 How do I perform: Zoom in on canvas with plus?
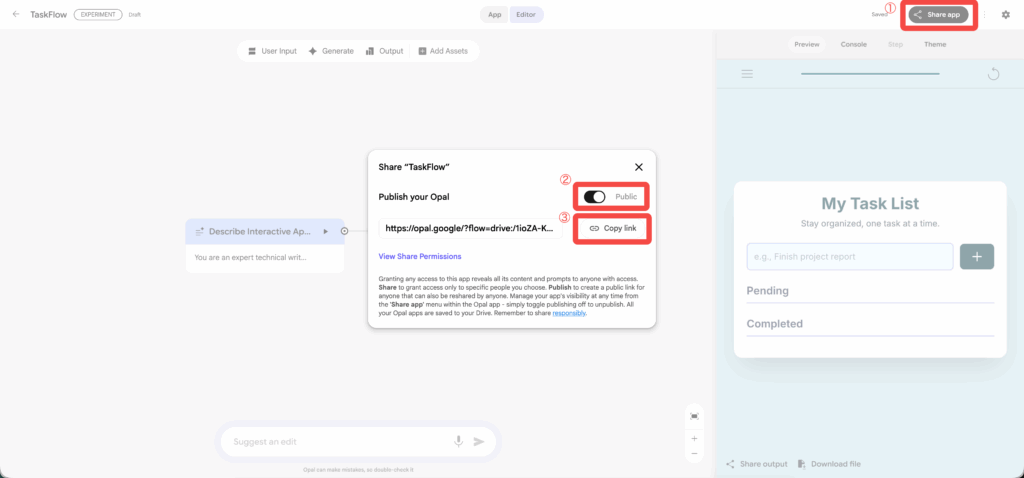(x=694, y=438)
